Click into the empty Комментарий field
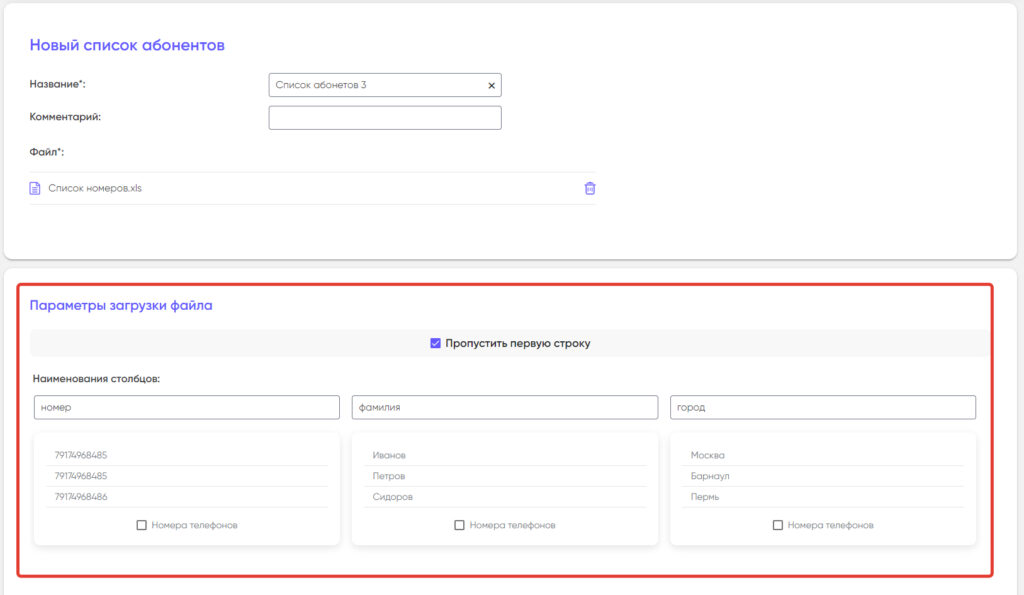The width and height of the screenshot is (1024, 595). (x=385, y=117)
